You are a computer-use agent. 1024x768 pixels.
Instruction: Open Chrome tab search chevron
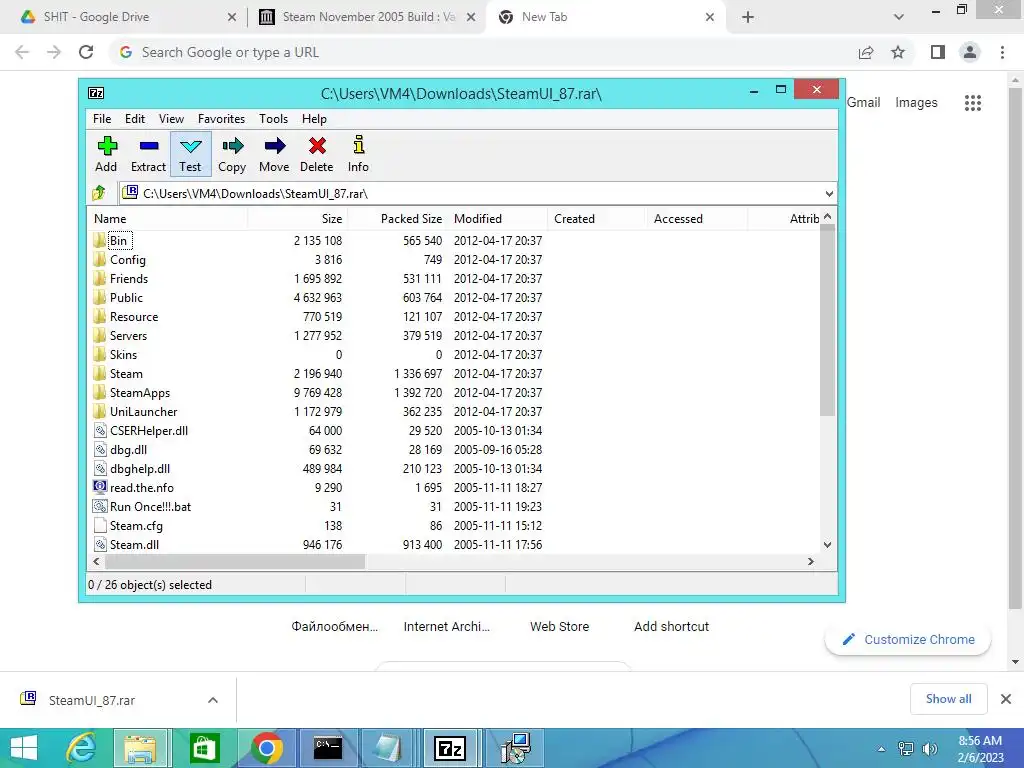[x=899, y=17]
